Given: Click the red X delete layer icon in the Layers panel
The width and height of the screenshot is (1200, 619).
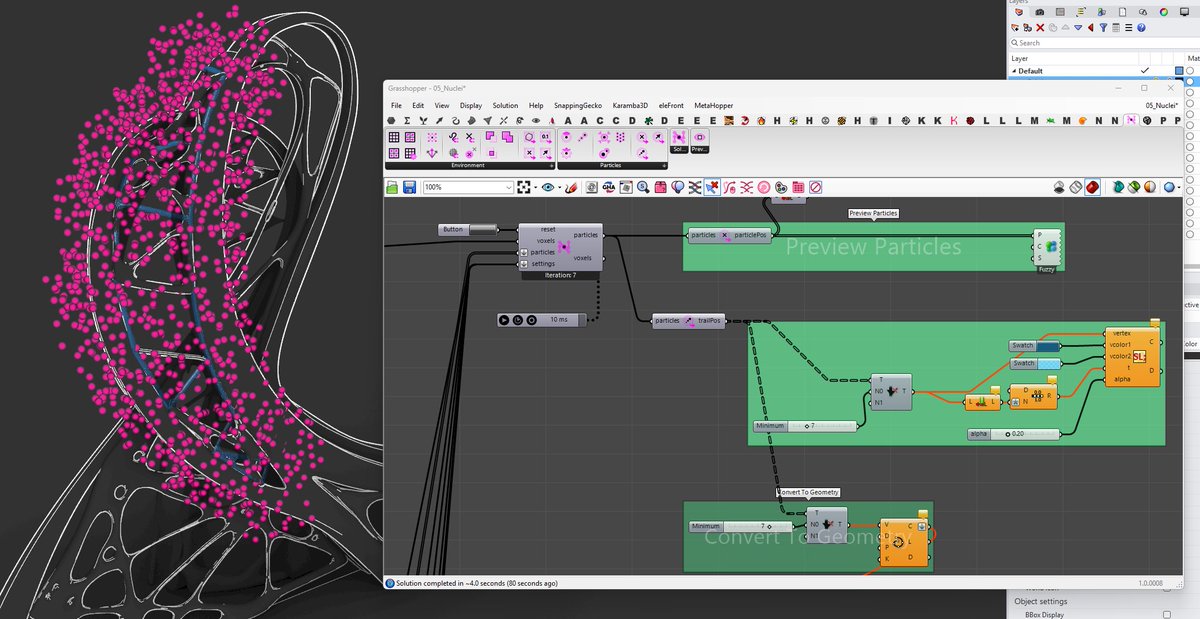Looking at the screenshot, I should [1039, 28].
